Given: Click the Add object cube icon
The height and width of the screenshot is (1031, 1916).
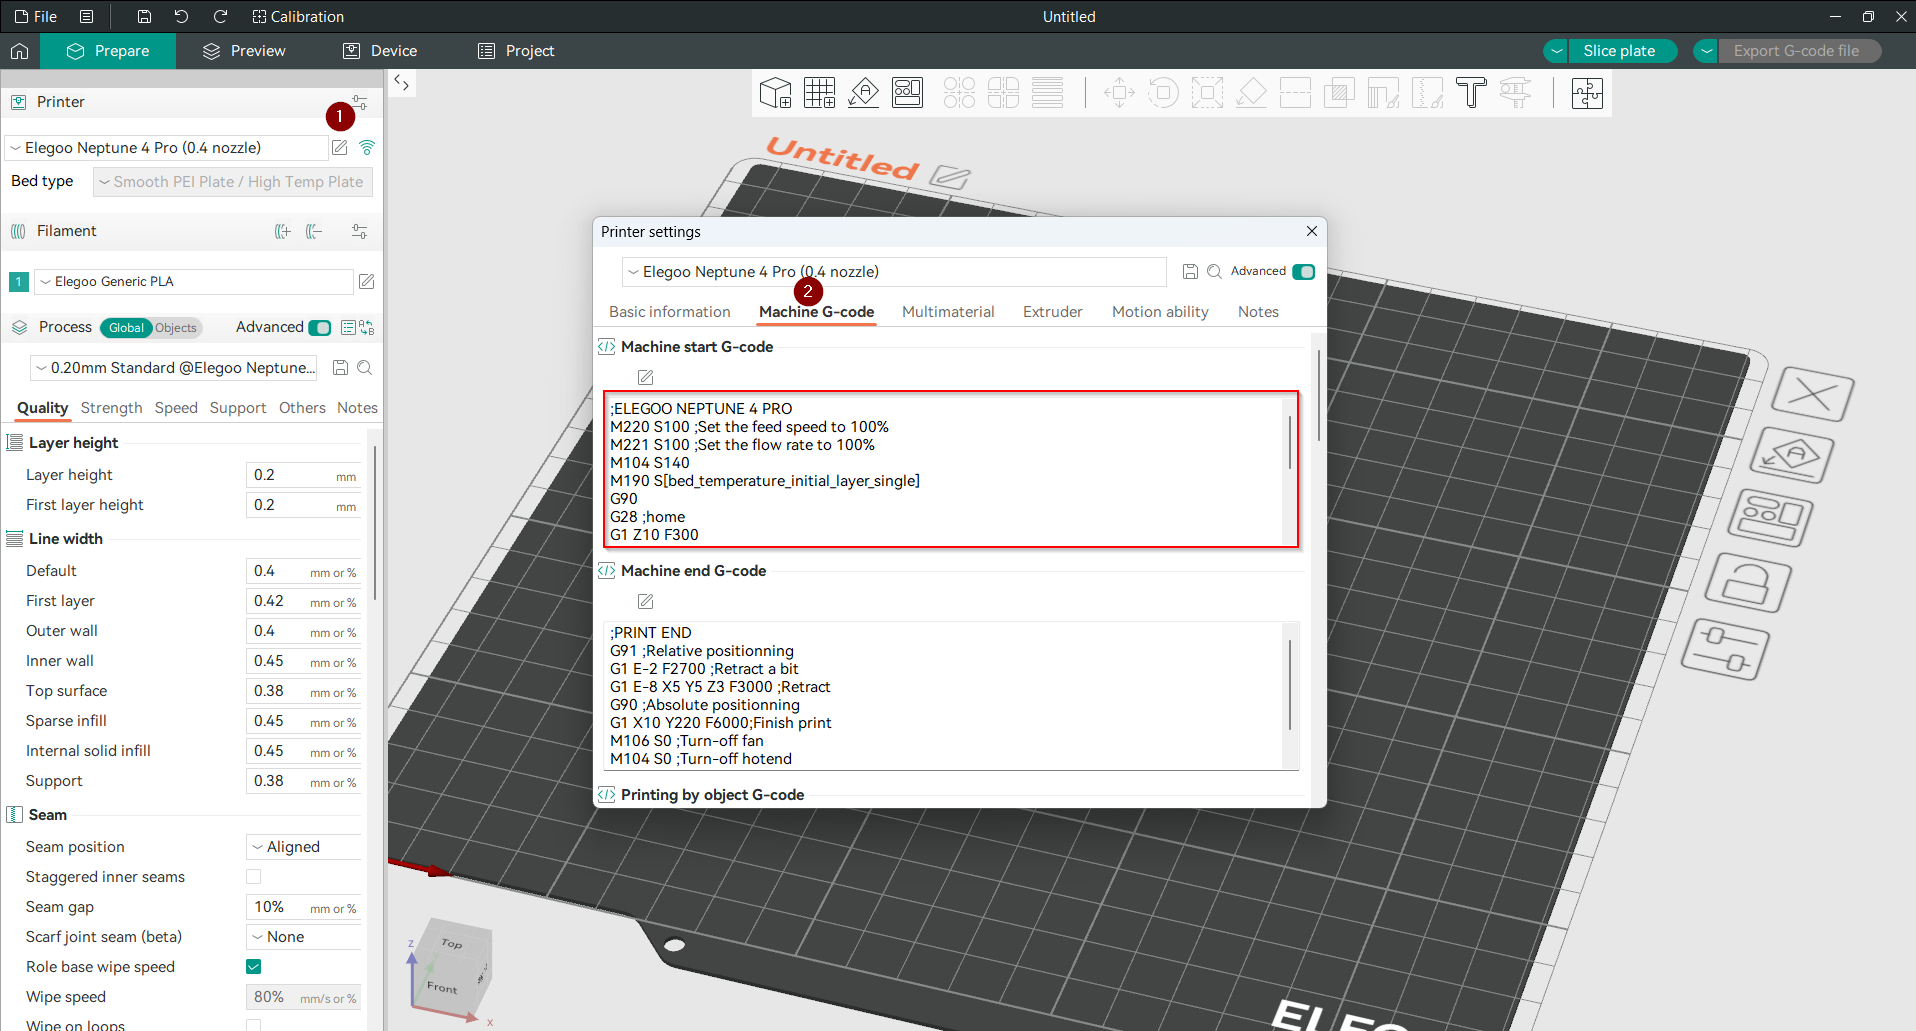Looking at the screenshot, I should tap(775, 93).
